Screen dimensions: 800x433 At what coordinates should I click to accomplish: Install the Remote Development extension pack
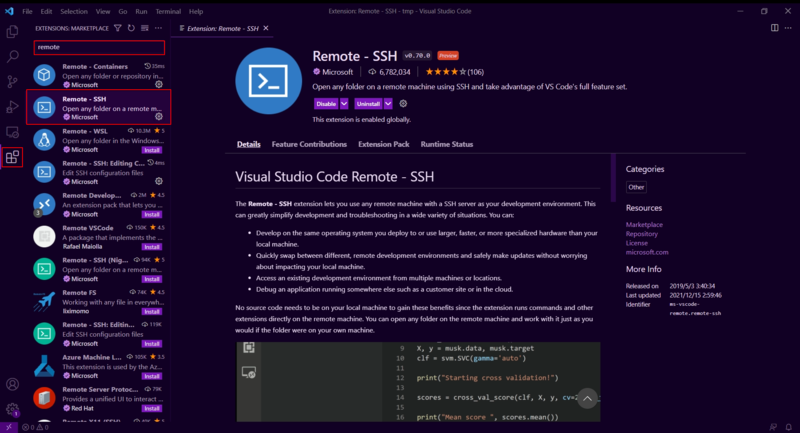point(152,214)
